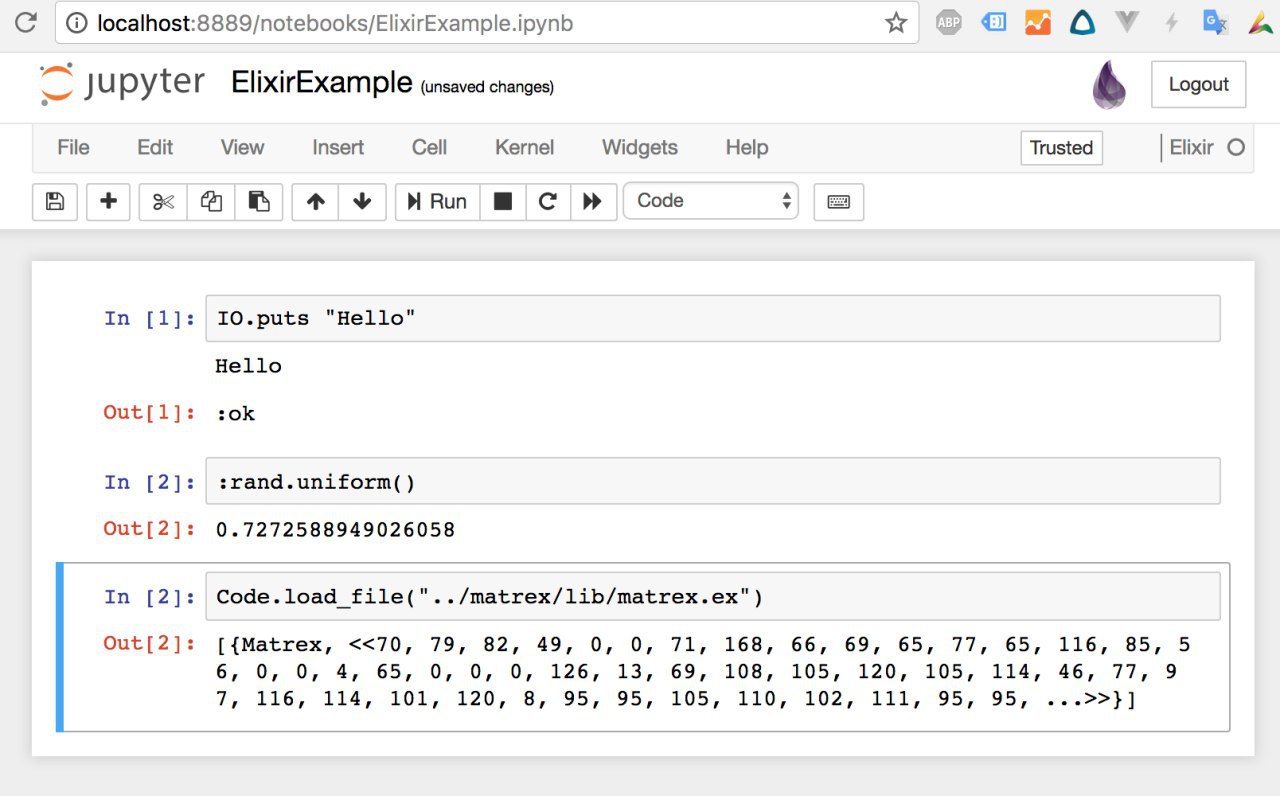Interrupt the kernel with stop icon

[503, 201]
